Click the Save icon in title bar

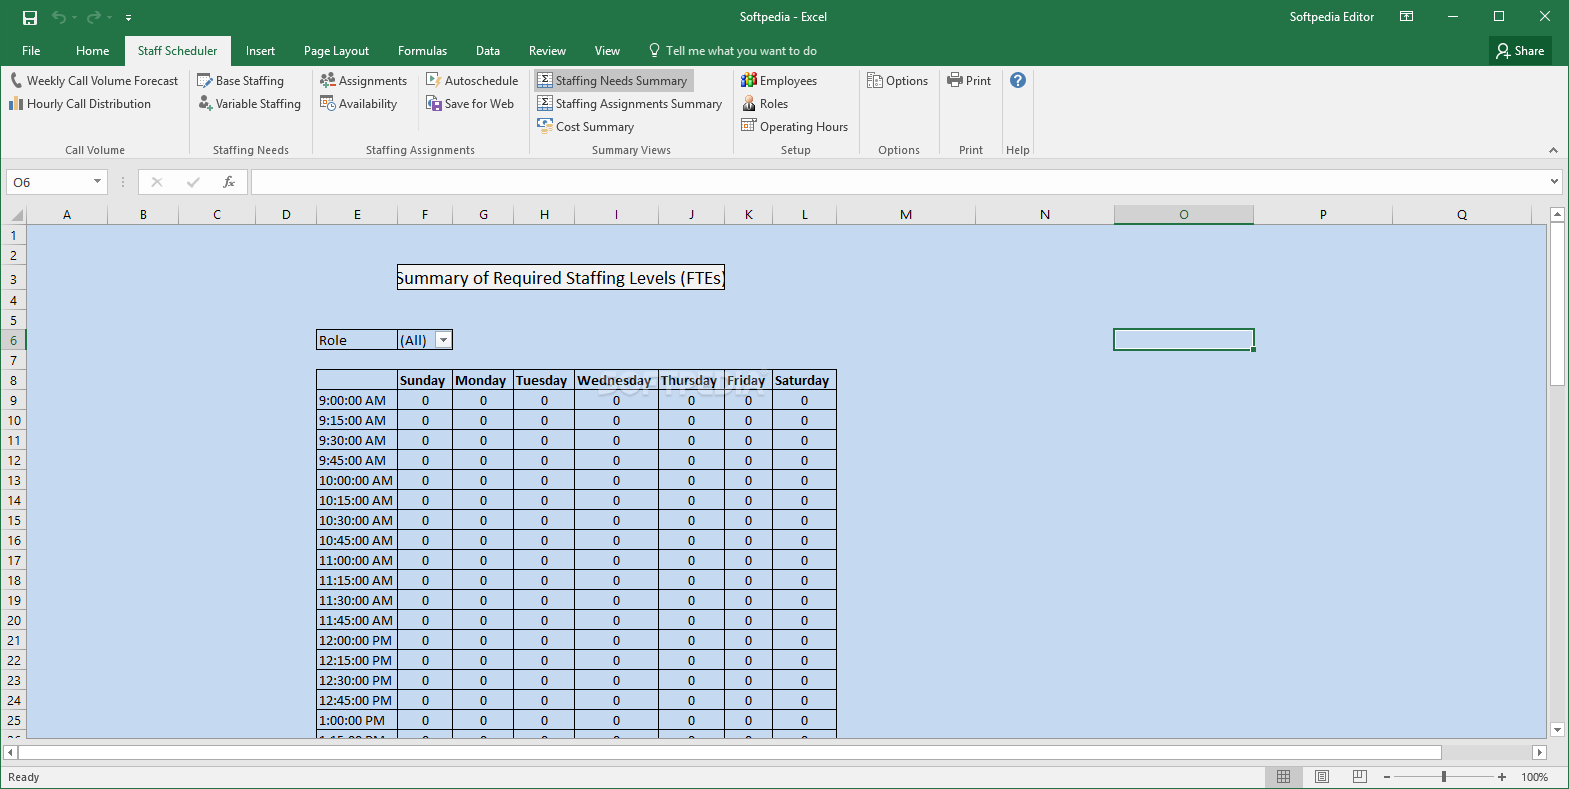30,17
